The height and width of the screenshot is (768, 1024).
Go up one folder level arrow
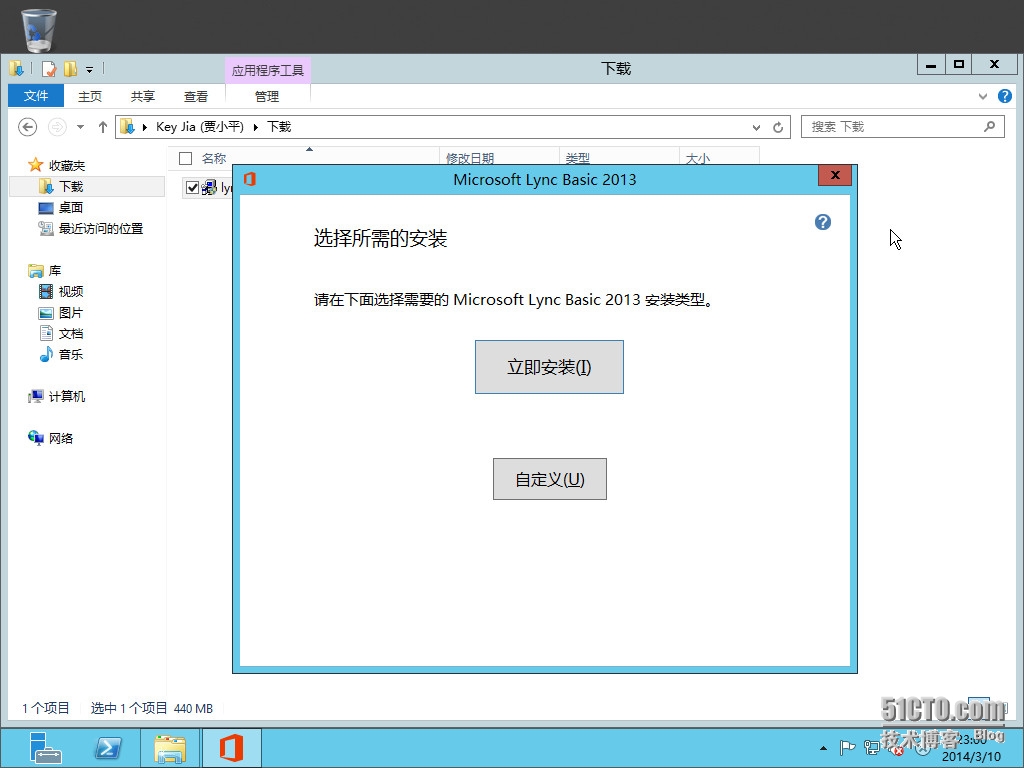click(103, 127)
